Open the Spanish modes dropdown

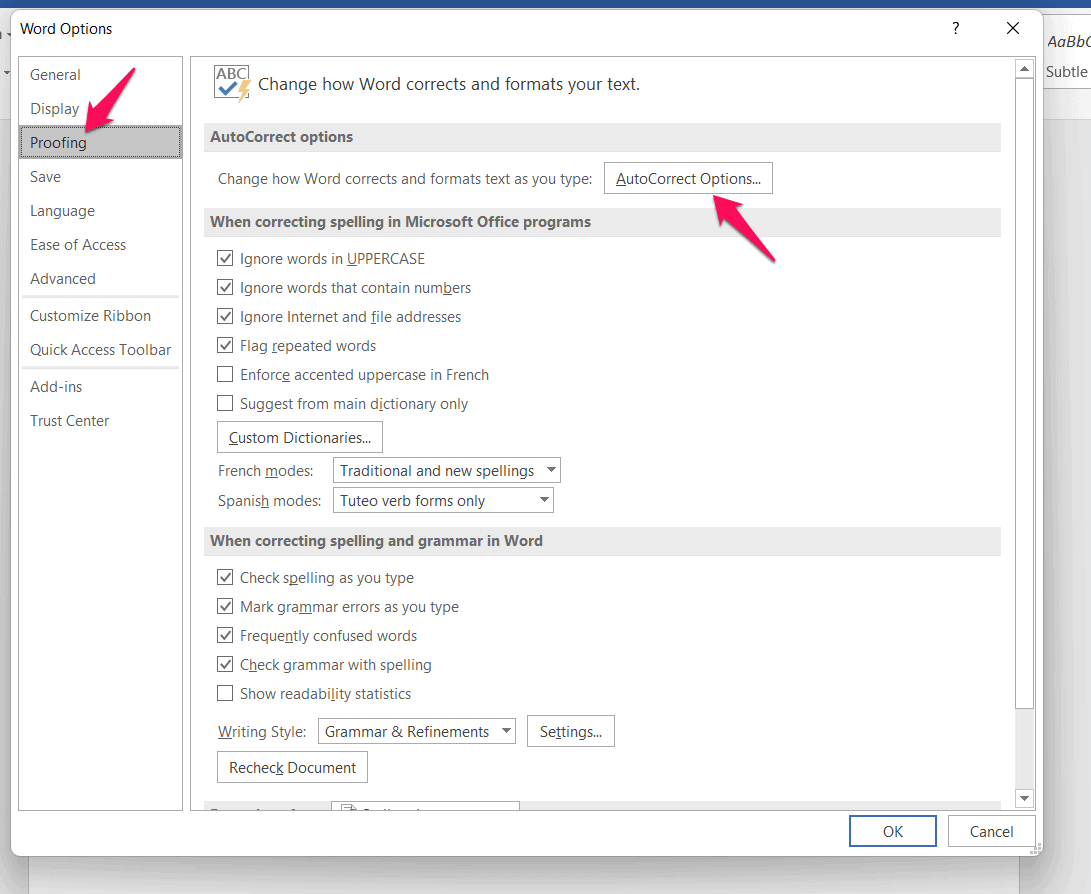pos(443,501)
